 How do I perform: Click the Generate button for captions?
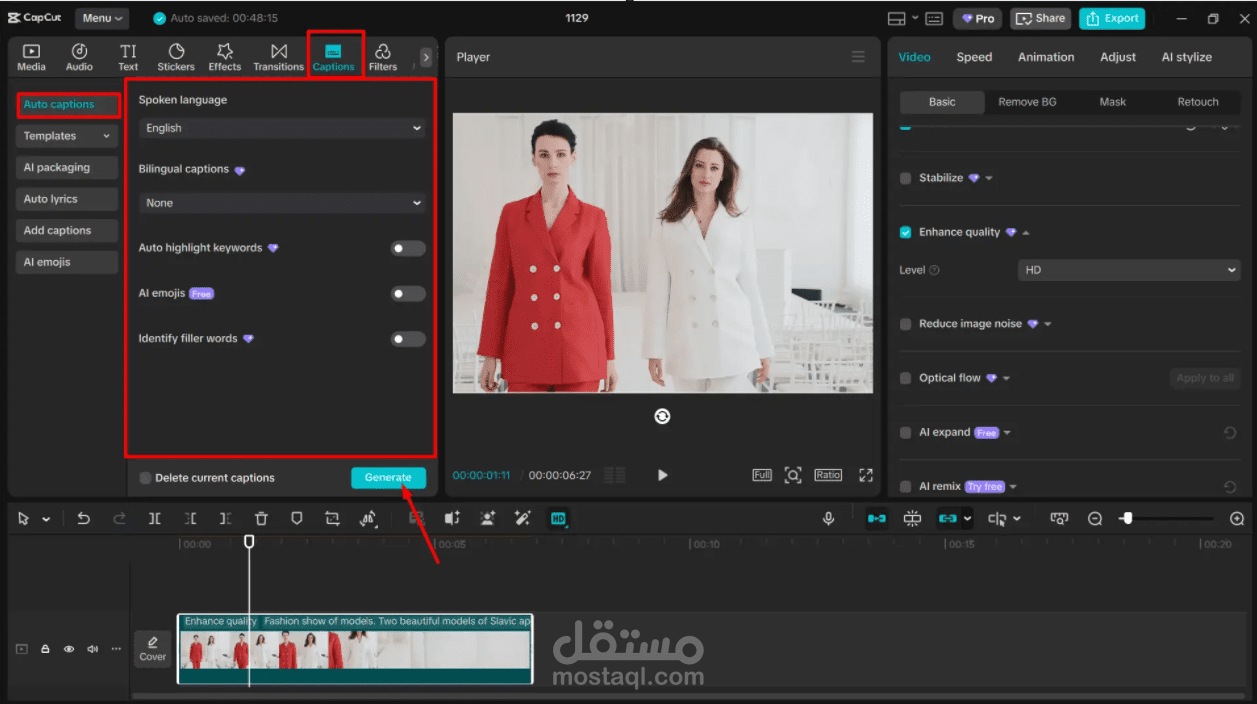pos(389,478)
